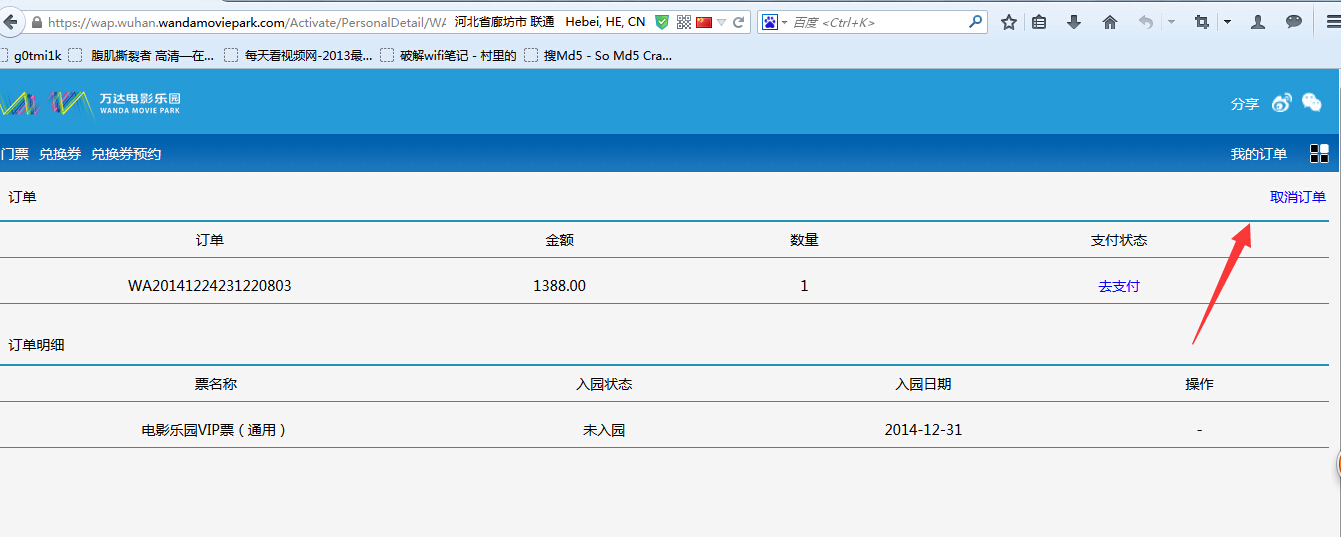Open the 每天看视频网 bookmark
Image resolution: width=1341 pixels, height=537 pixels.
pos(298,56)
